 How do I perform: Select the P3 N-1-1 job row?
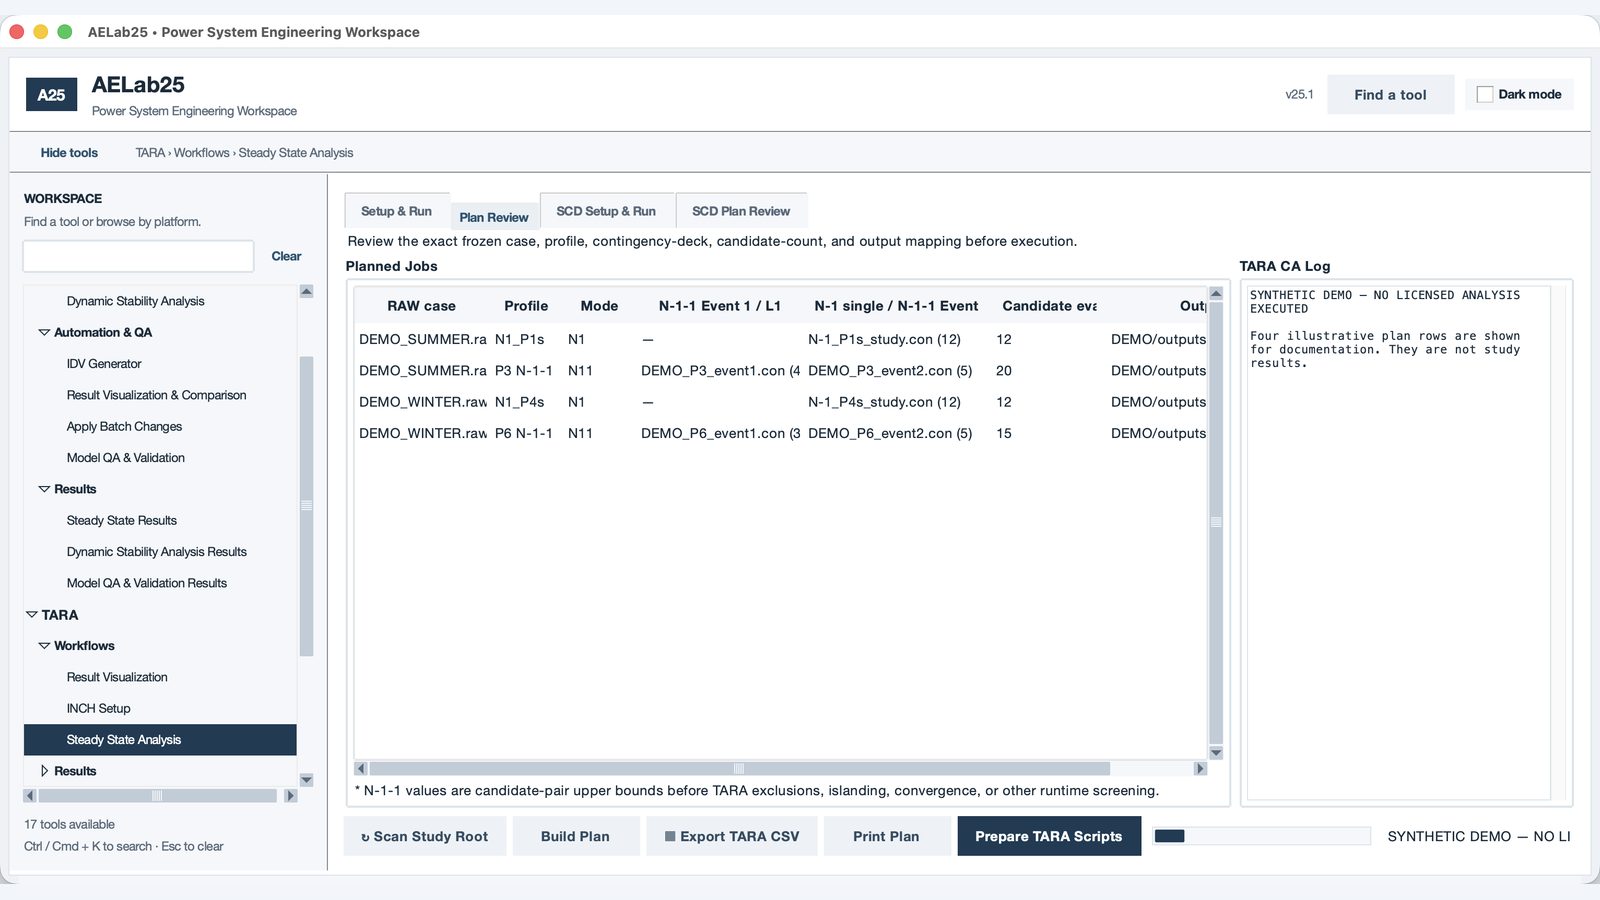(780, 371)
